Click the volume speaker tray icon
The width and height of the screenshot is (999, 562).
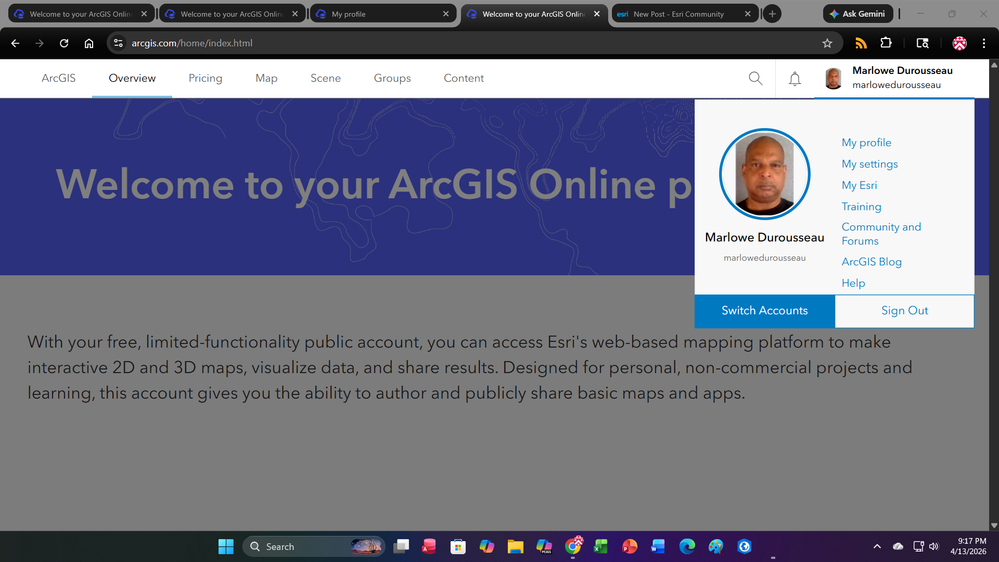934,547
